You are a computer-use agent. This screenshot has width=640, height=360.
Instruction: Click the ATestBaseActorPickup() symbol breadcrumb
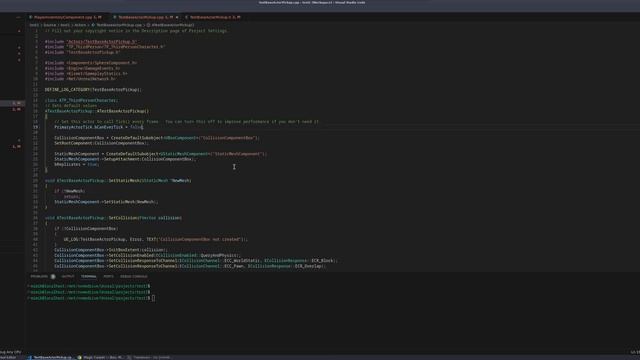[171, 25]
